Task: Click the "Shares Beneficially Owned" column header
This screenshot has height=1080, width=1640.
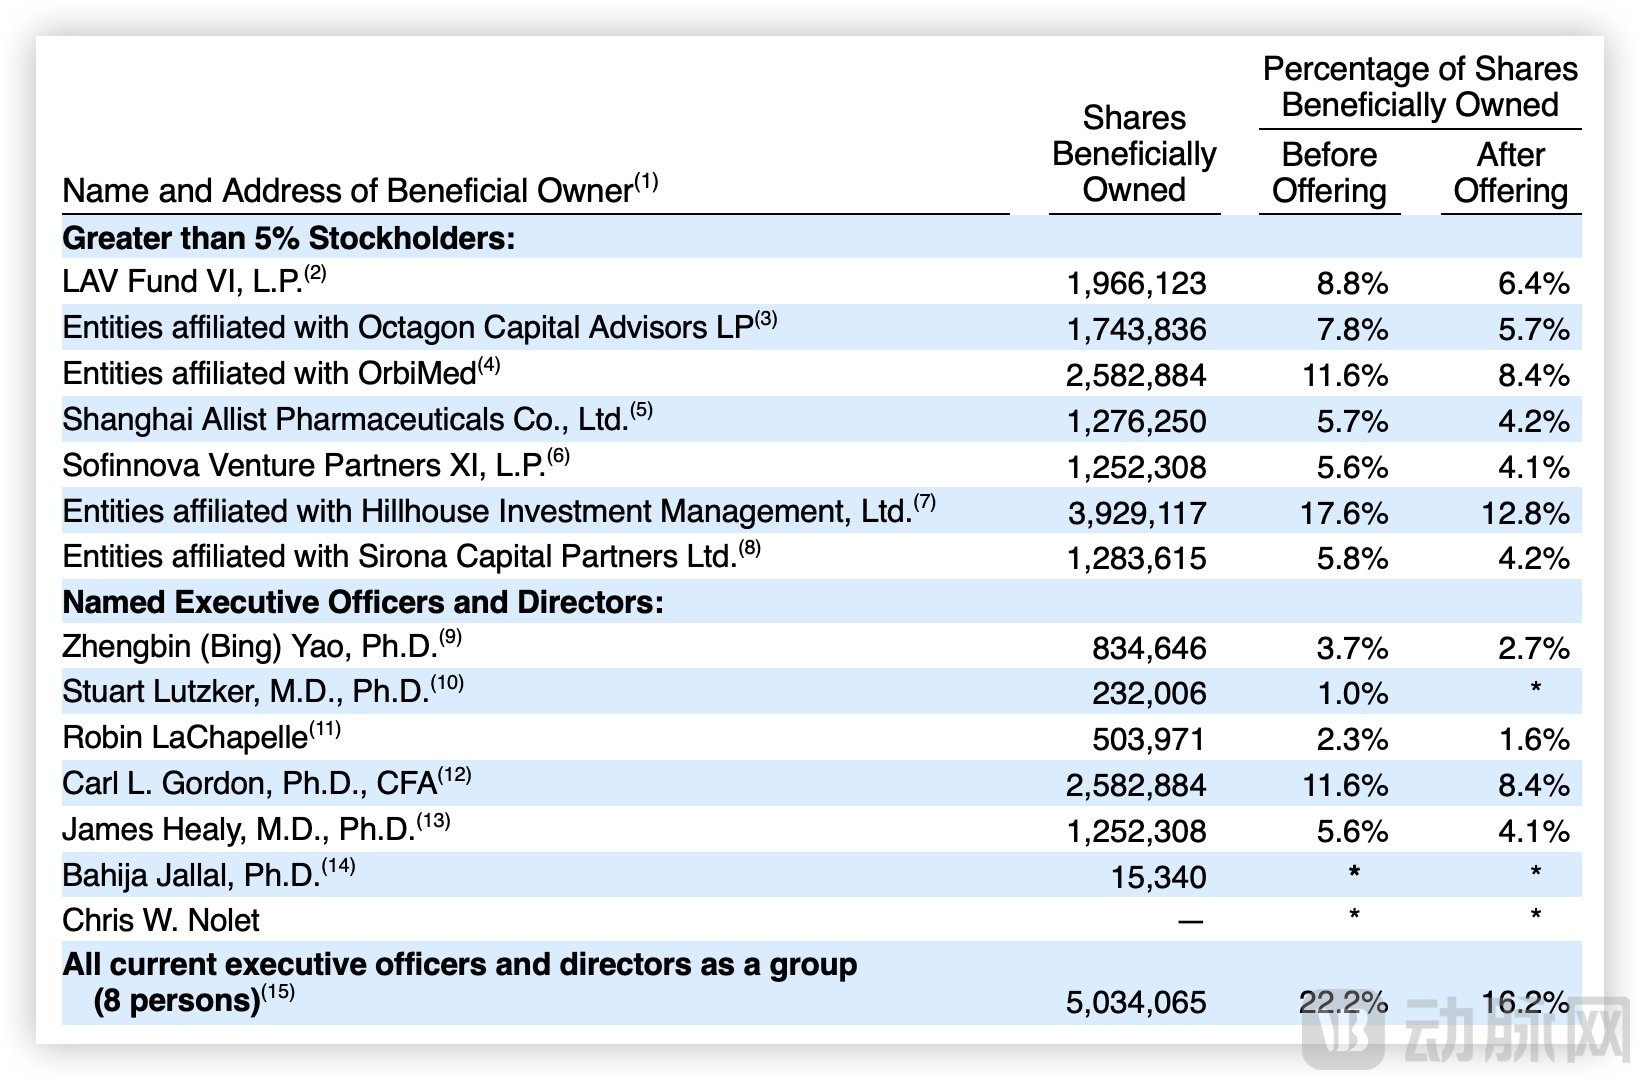Action: click(1134, 154)
